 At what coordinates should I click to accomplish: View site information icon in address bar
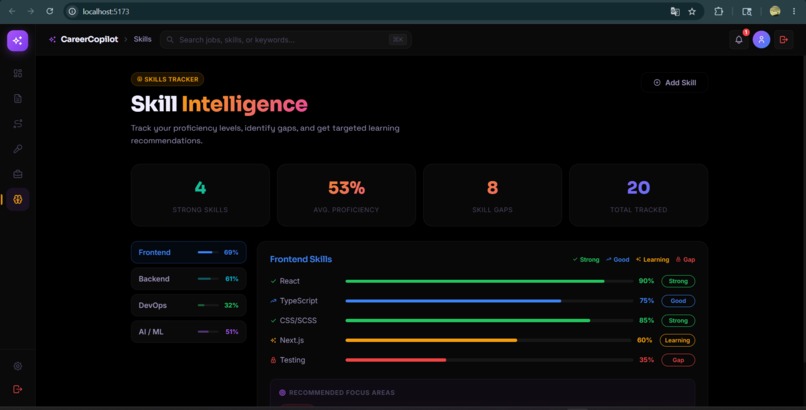[x=72, y=11]
